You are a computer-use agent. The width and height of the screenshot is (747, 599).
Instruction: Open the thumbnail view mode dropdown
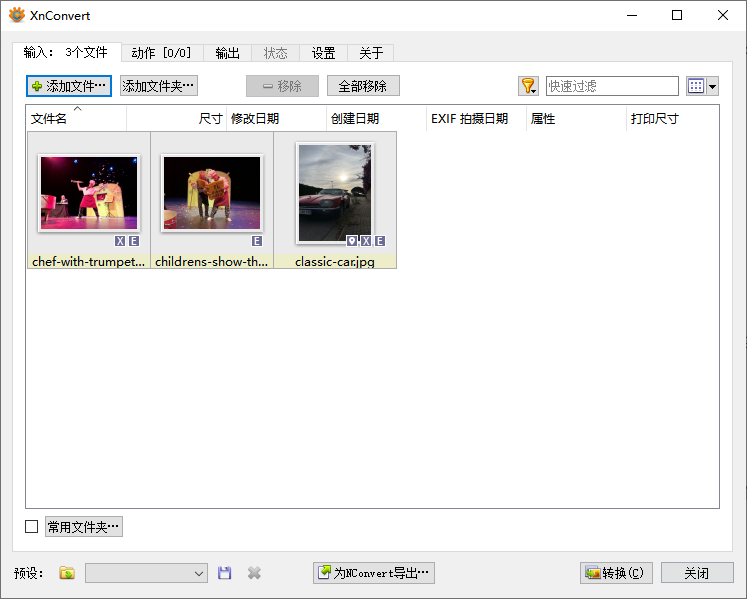[x=702, y=86]
